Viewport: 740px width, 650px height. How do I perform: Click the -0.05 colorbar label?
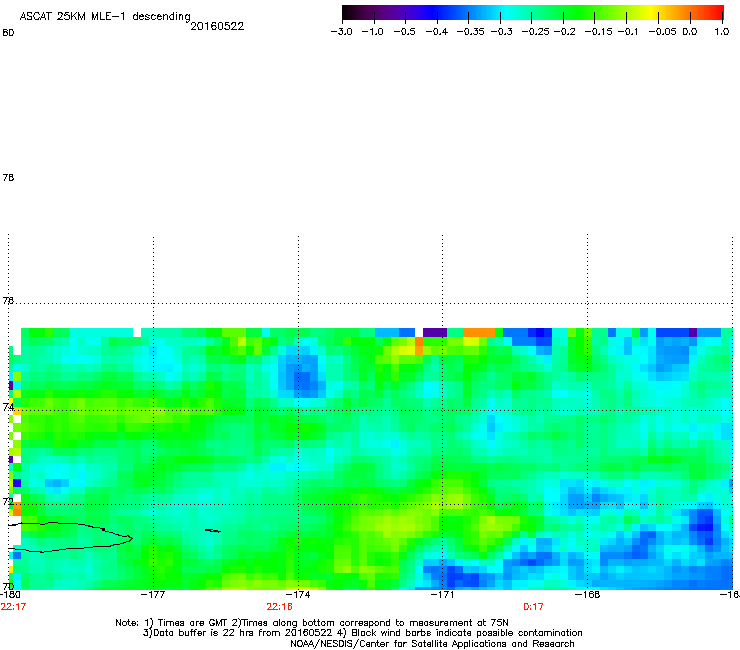click(x=662, y=32)
